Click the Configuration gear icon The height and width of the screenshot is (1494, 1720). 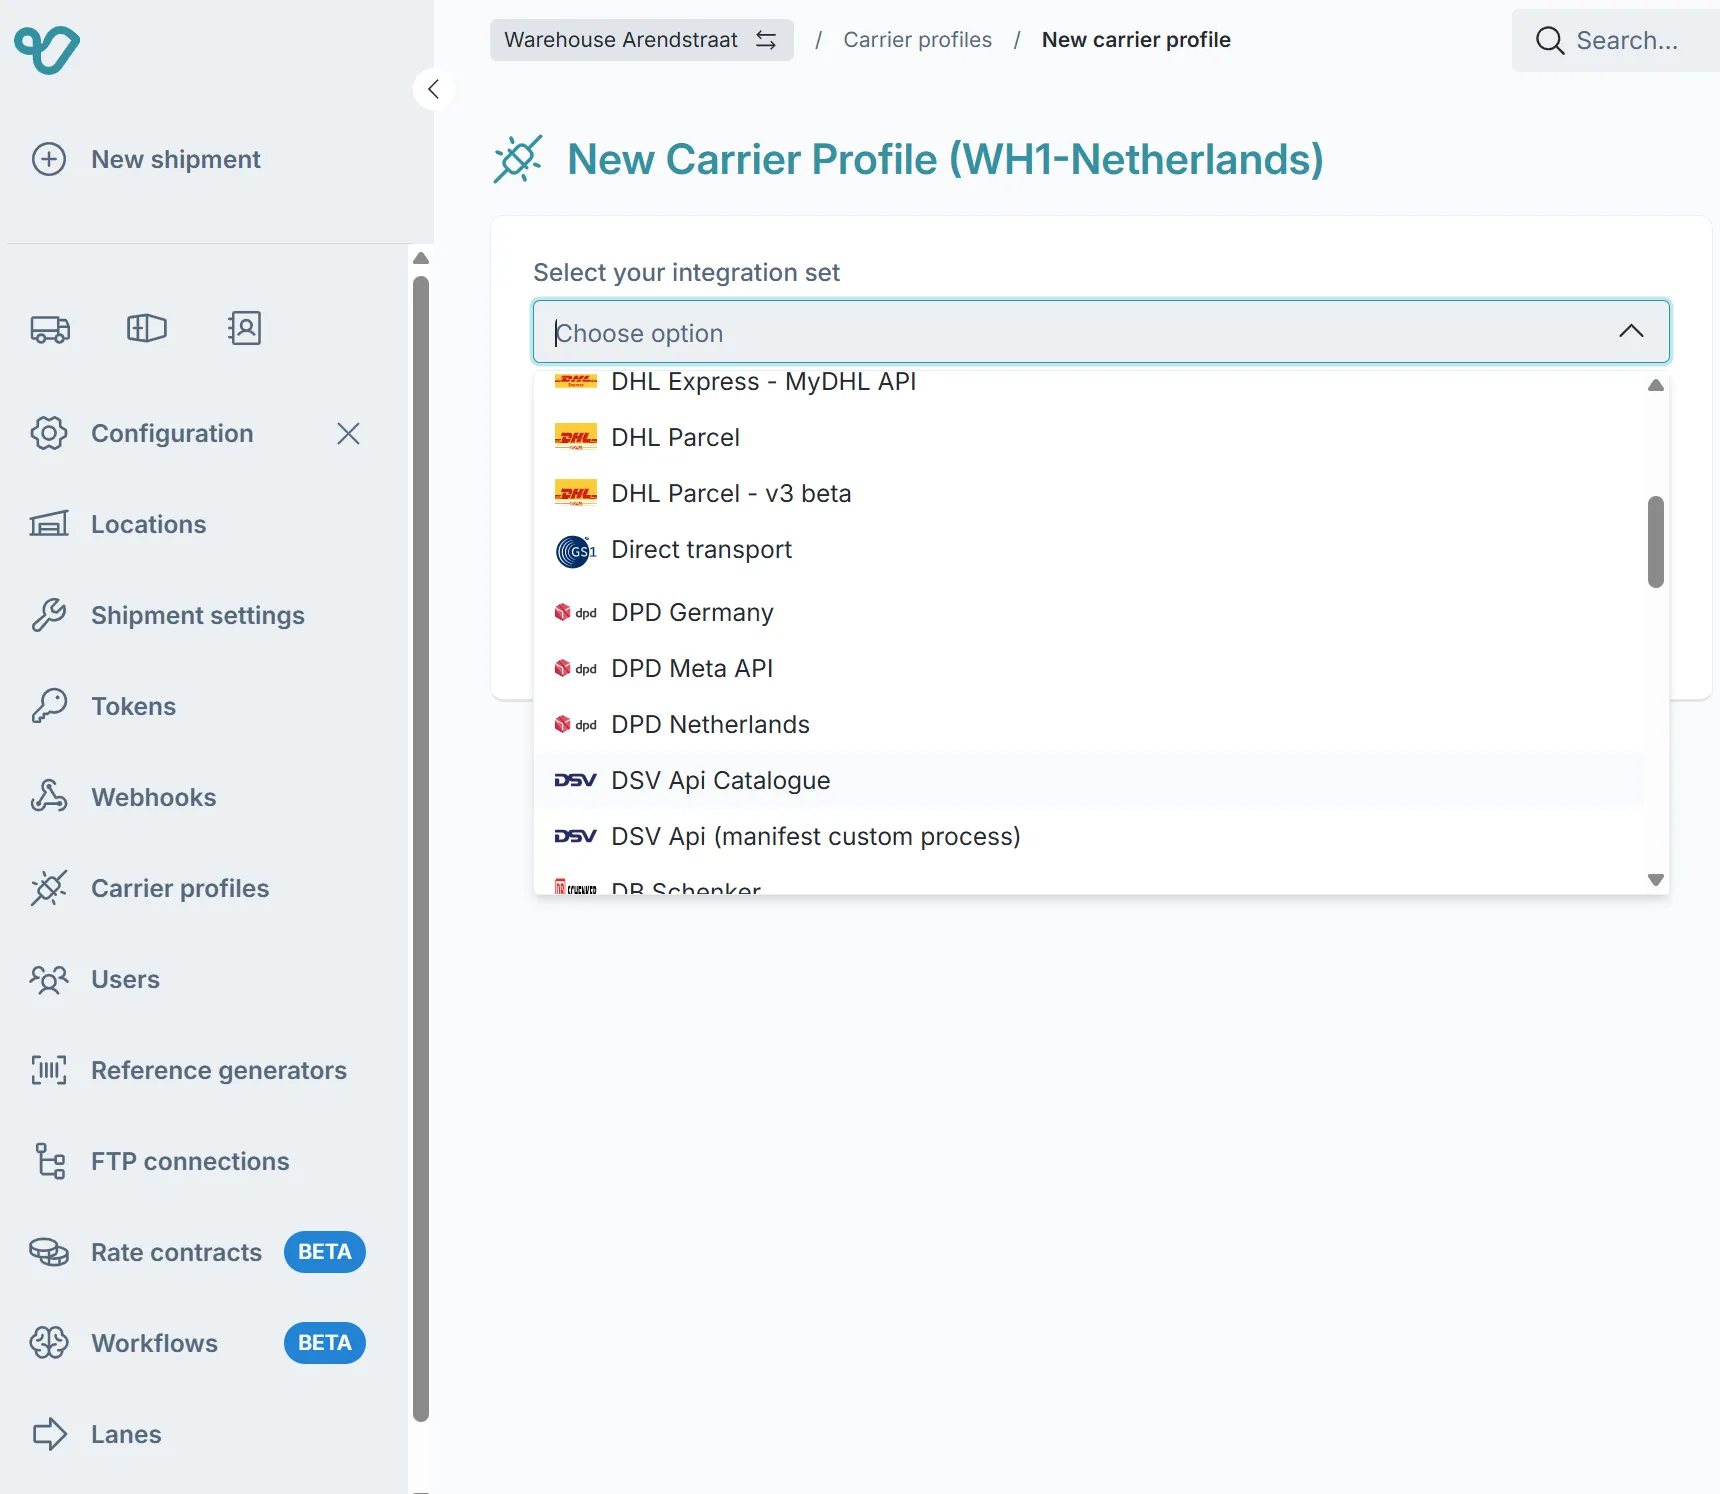[x=49, y=433]
